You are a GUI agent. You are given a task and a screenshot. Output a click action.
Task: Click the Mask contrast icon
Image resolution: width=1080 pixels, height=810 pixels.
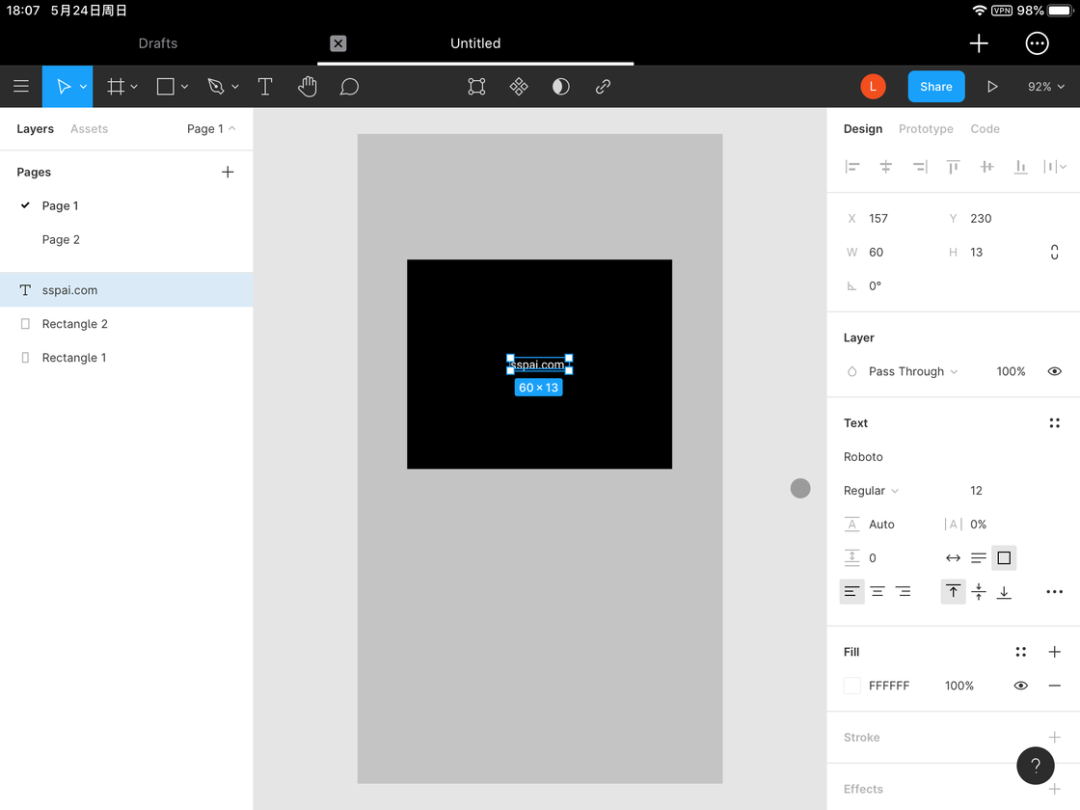click(561, 87)
